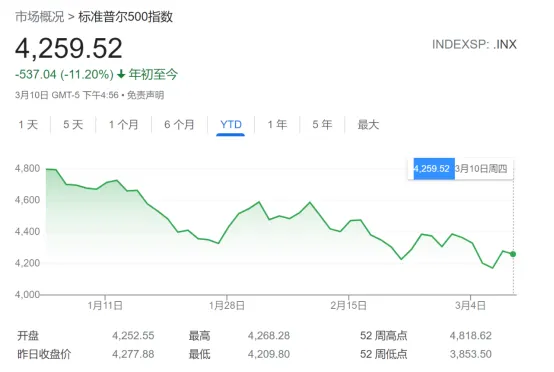Screen dimensions: 554x372
Task: Click the 4,600 y-axis label
Action: click(28, 200)
